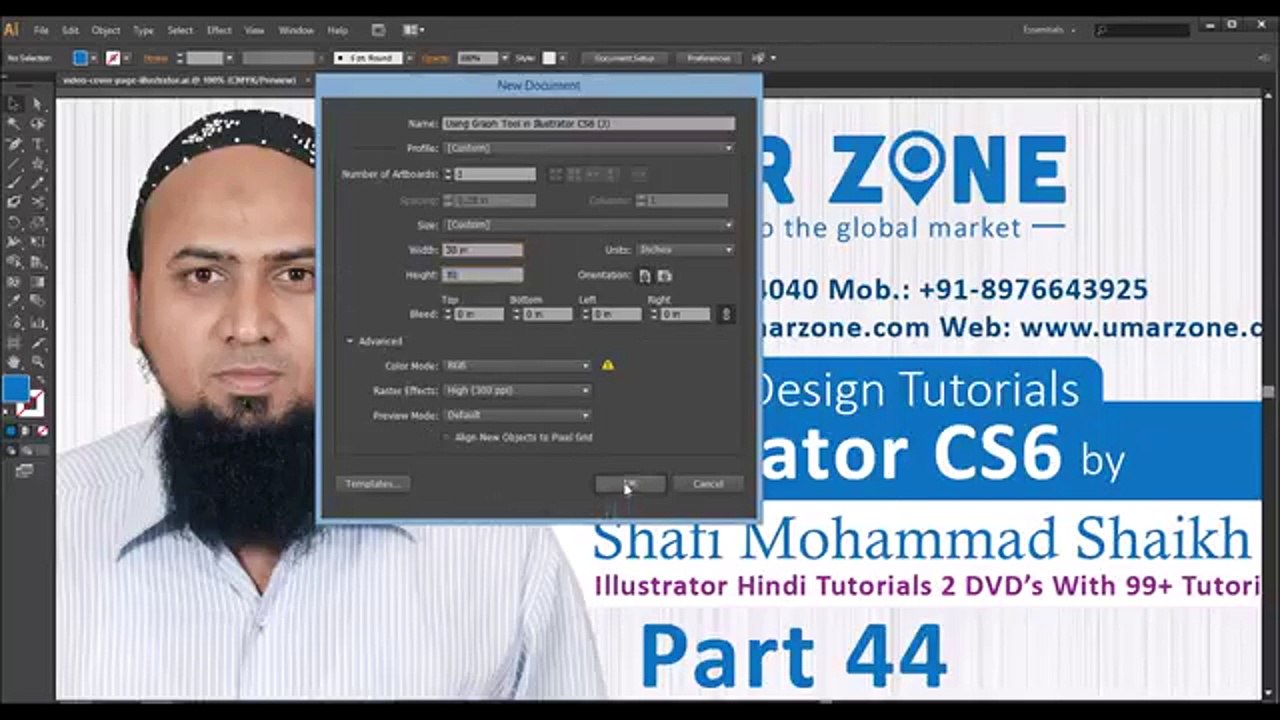
Task: Toggle the bleed link chain button
Action: [x=726, y=314]
